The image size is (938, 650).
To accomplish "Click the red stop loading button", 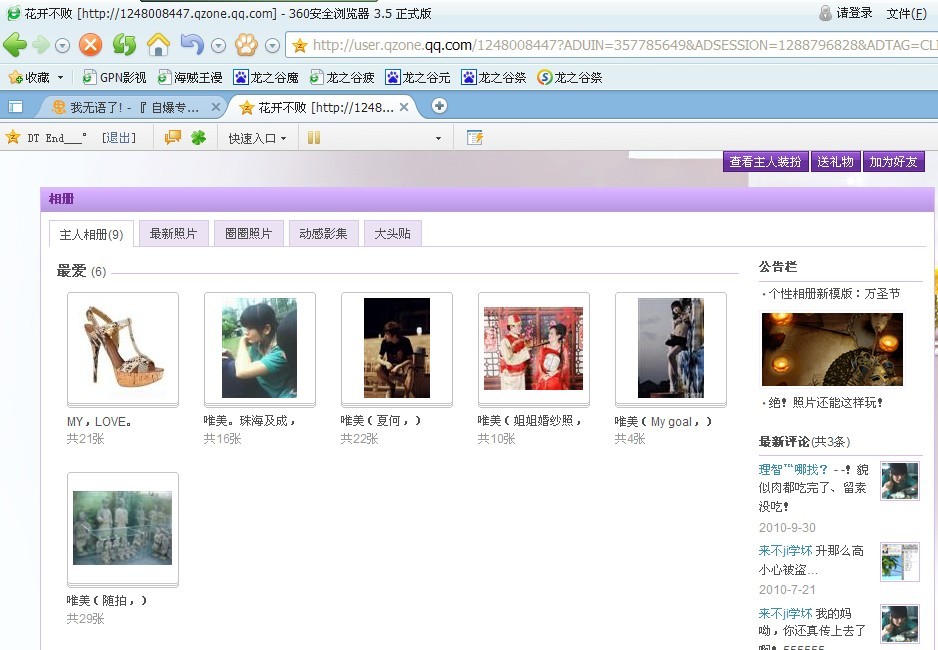I will 90,45.
